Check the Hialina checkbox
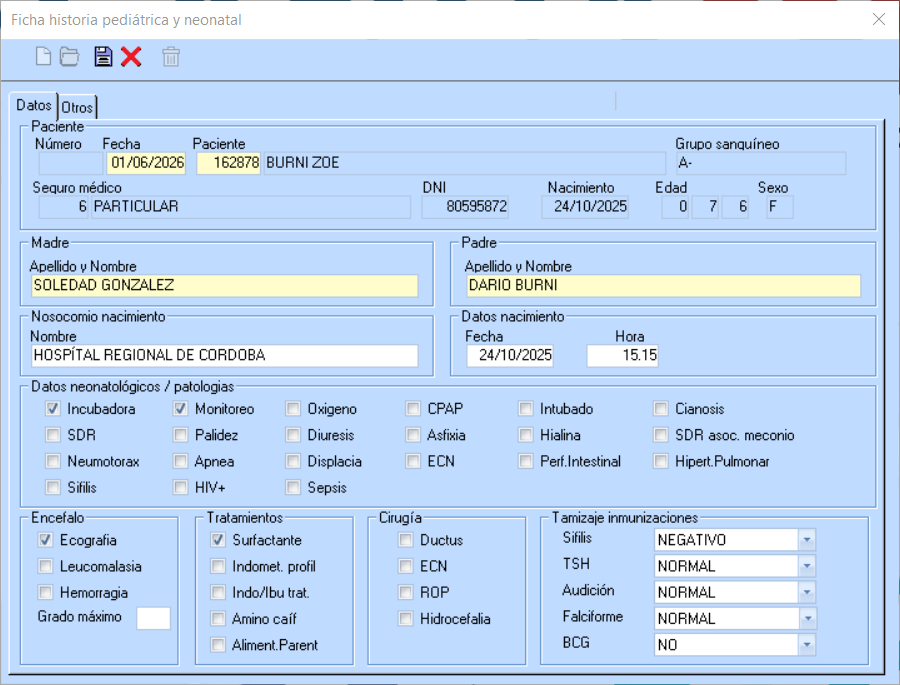The width and height of the screenshot is (900, 685). click(x=525, y=435)
